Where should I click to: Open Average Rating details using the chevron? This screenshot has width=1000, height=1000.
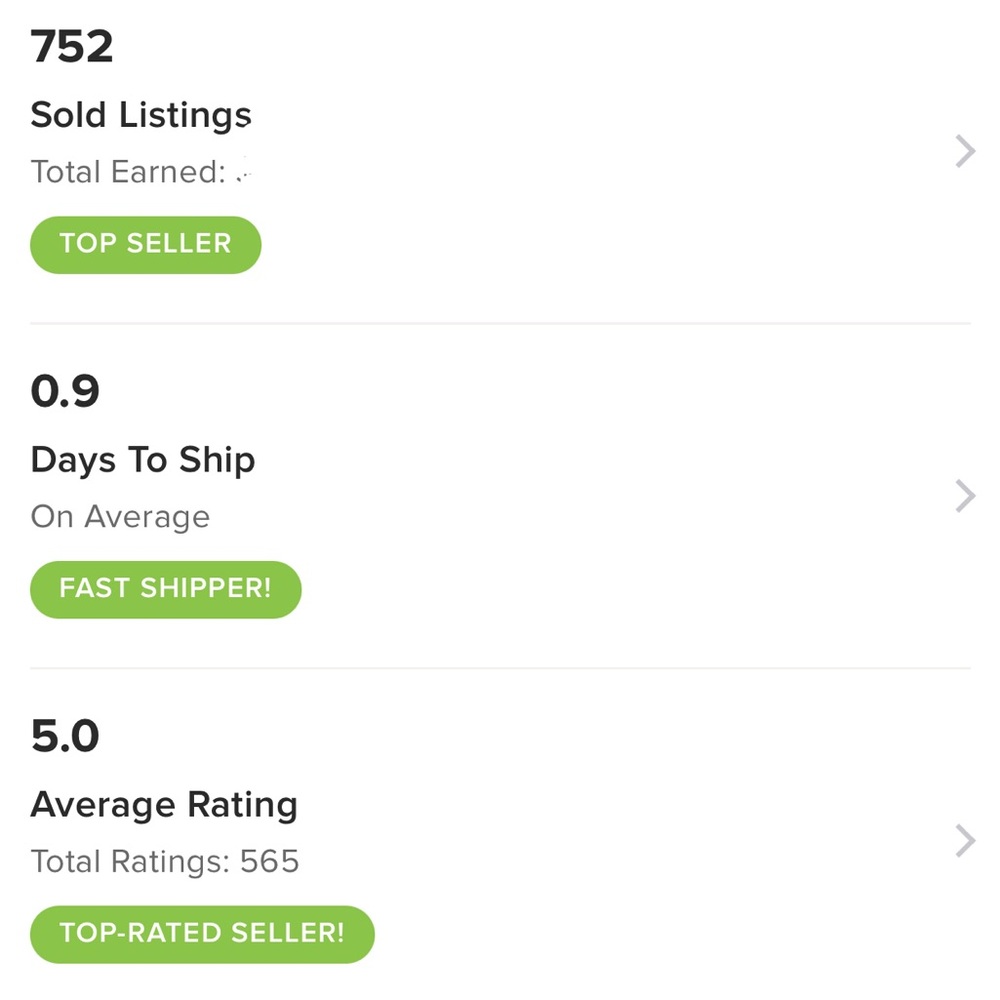[x=963, y=840]
